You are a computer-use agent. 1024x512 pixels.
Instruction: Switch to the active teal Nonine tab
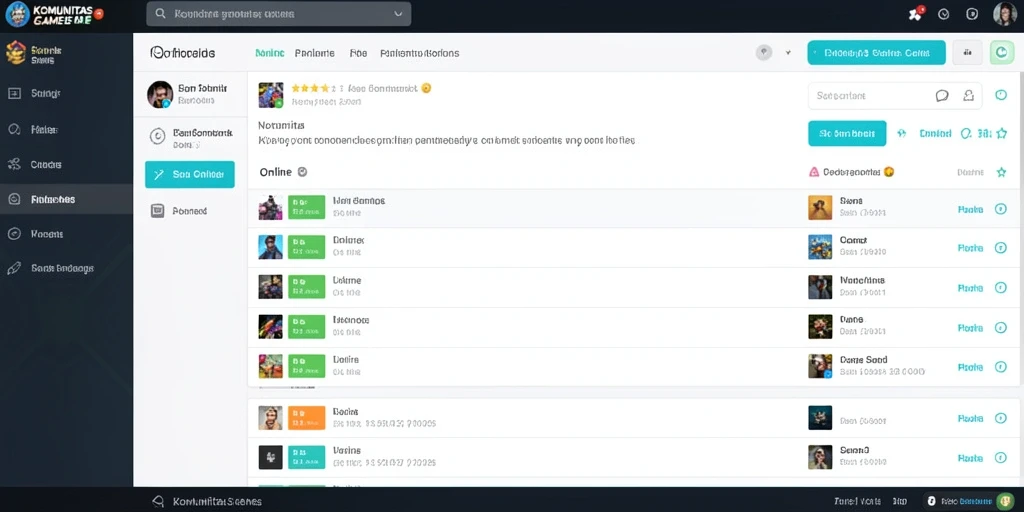270,53
